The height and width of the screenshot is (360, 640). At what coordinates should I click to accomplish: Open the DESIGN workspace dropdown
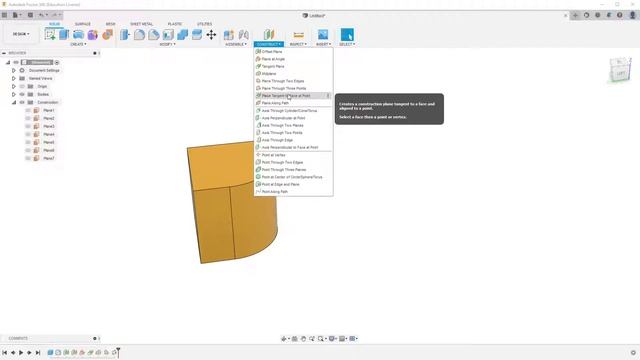click(x=21, y=34)
